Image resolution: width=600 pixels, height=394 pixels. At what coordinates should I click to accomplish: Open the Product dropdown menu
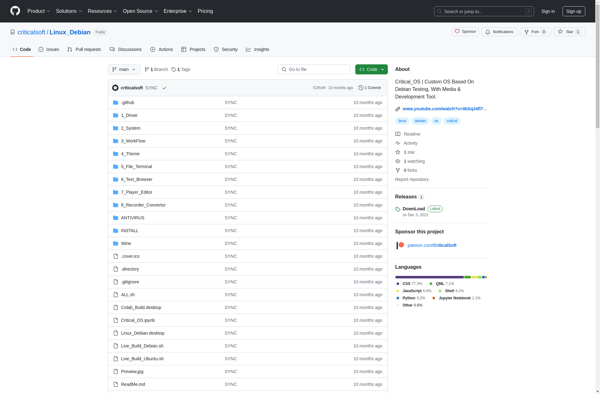[39, 11]
